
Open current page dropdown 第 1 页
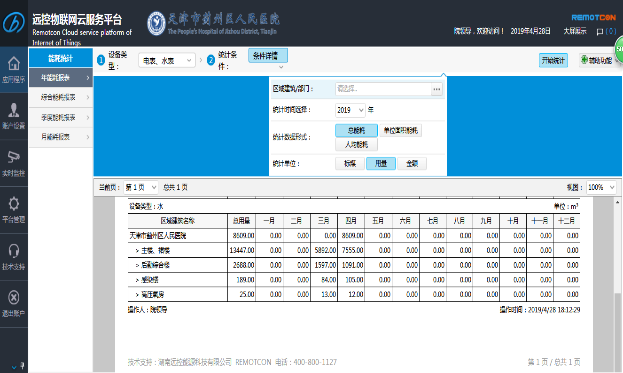tap(141, 187)
